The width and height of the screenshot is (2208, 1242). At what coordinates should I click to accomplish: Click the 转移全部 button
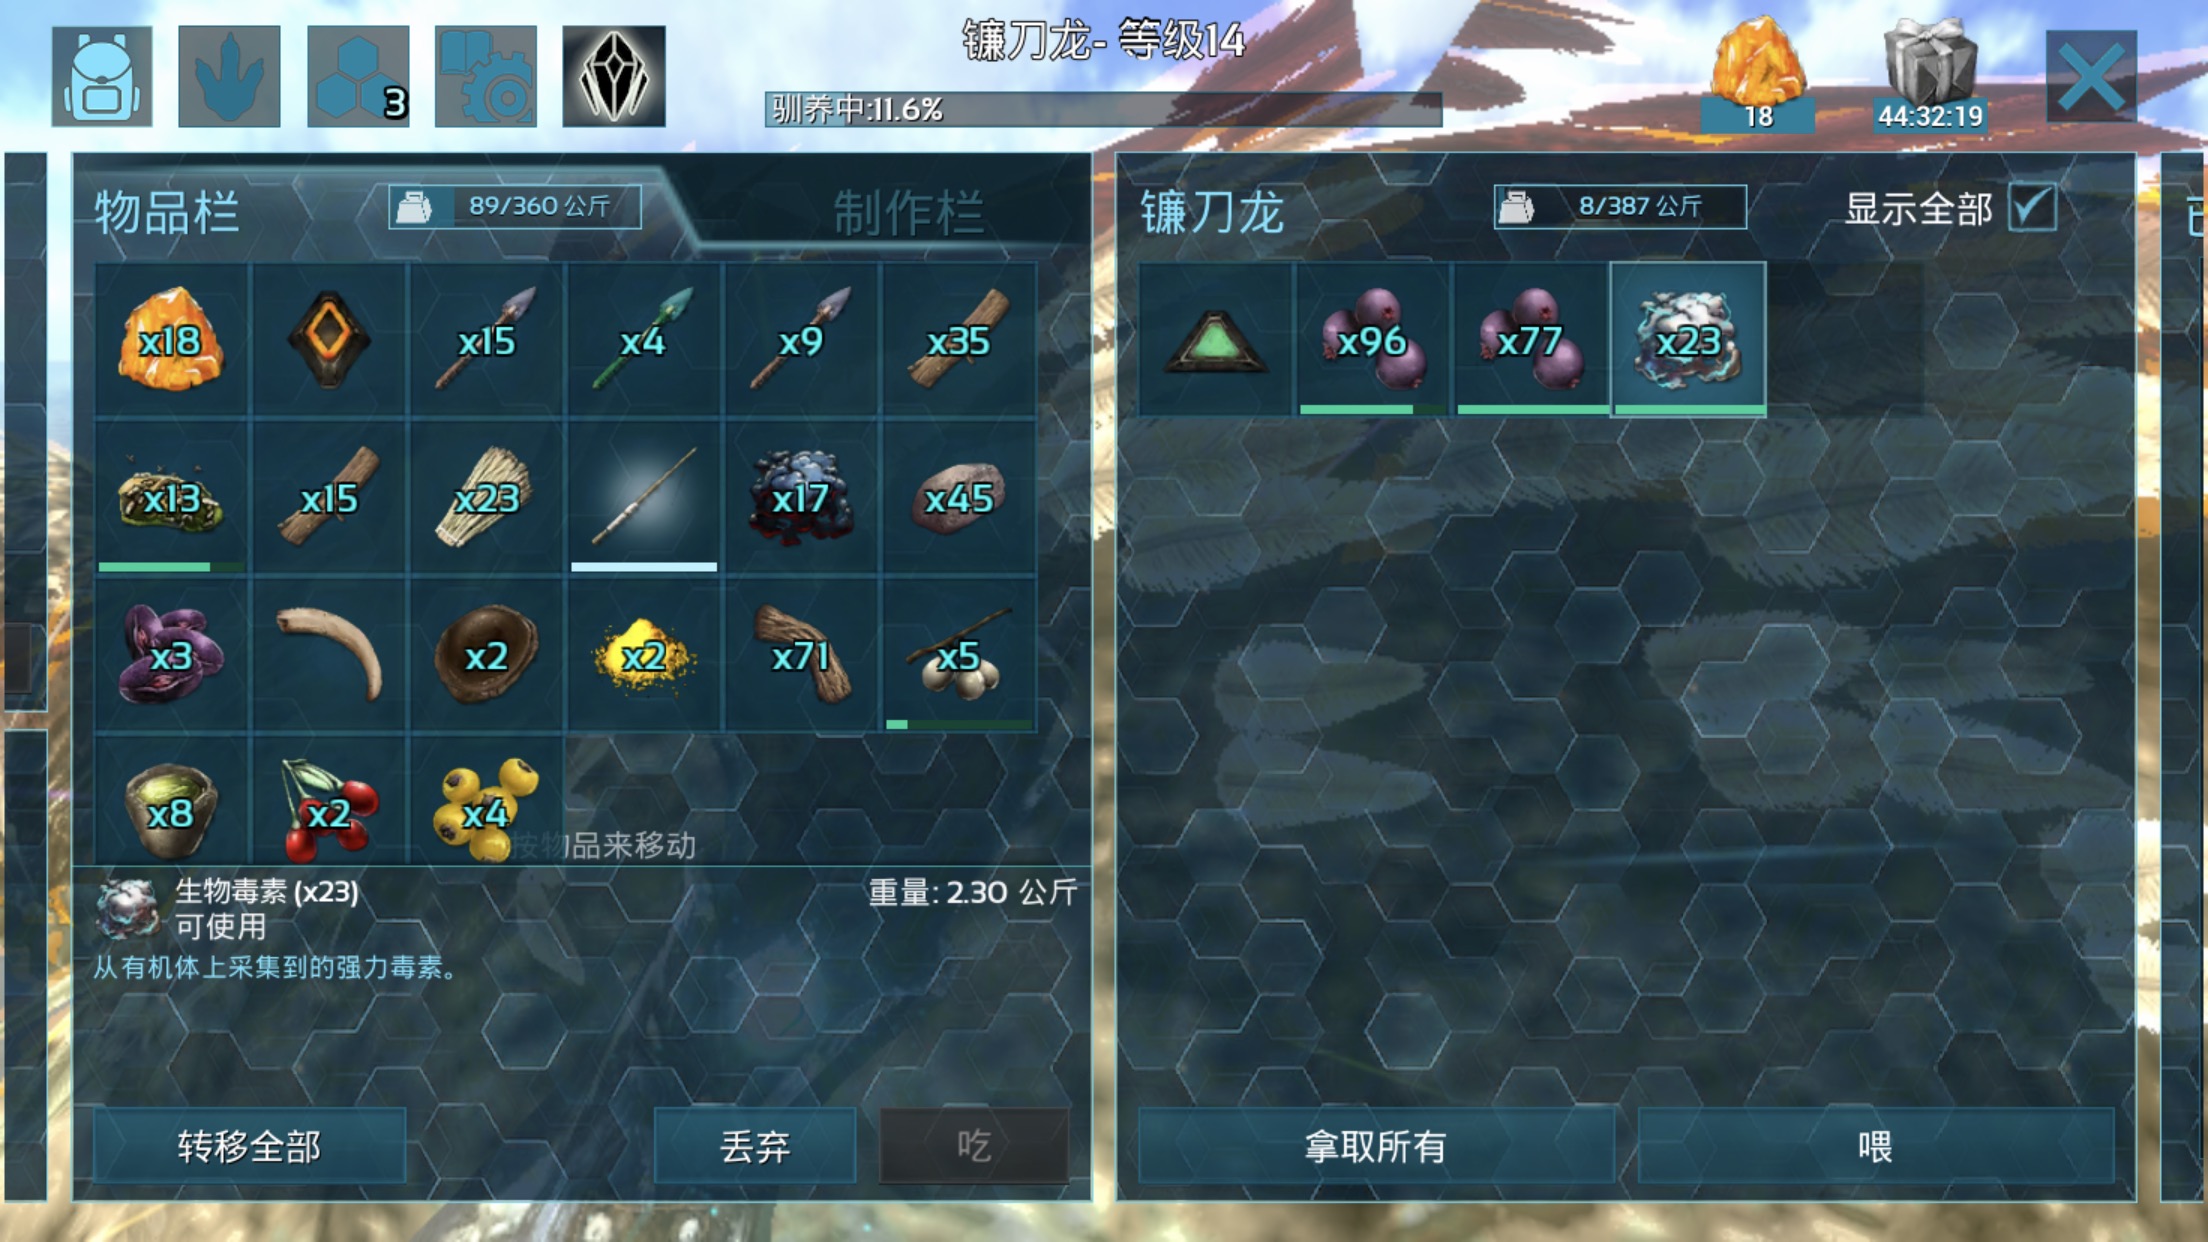point(250,1146)
